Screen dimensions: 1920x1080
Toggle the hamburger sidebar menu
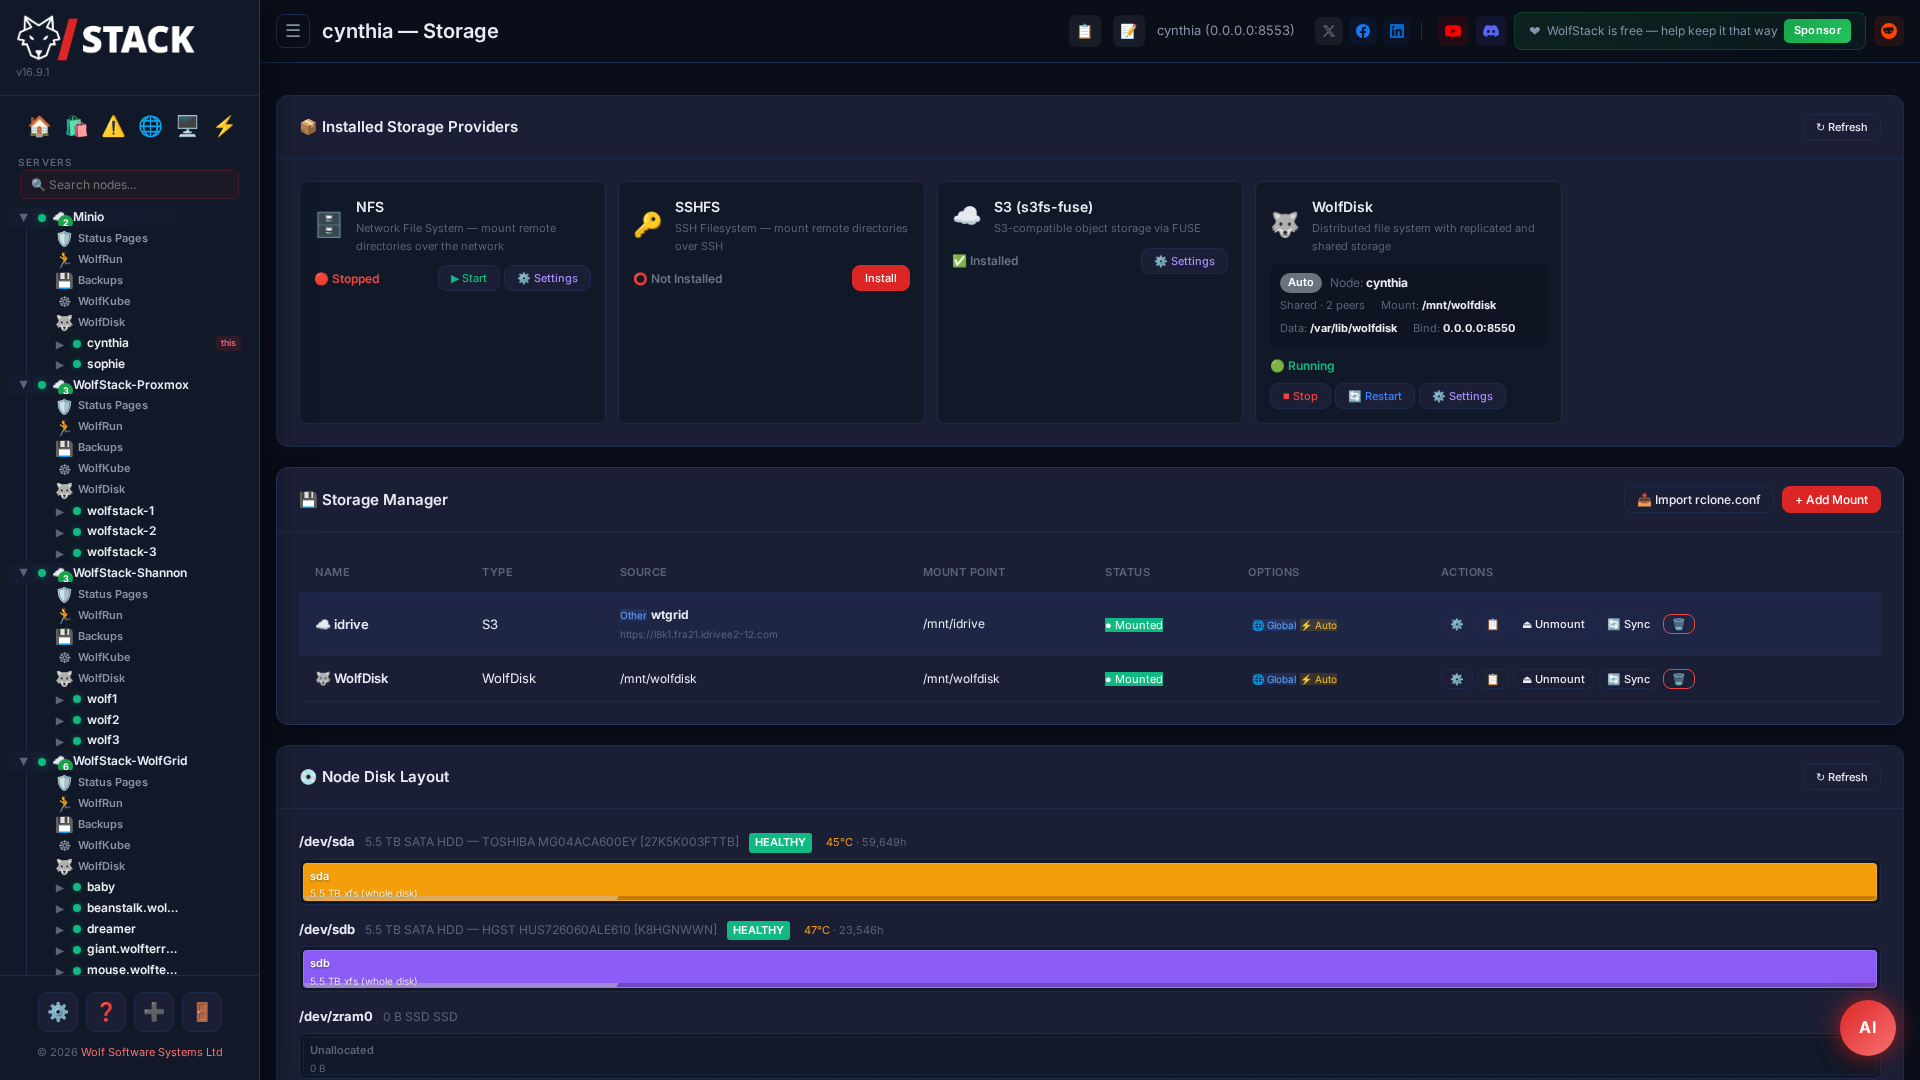tap(293, 31)
